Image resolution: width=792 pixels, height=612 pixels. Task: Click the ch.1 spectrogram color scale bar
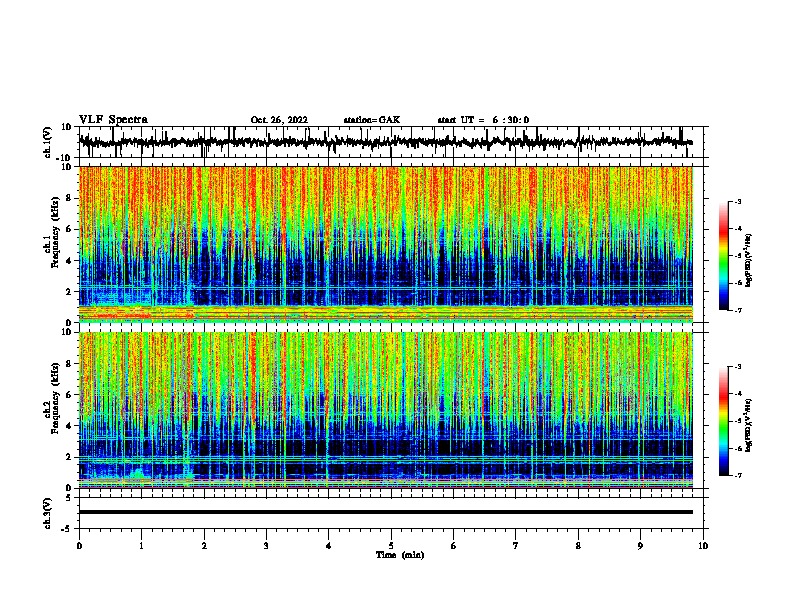[x=723, y=256]
